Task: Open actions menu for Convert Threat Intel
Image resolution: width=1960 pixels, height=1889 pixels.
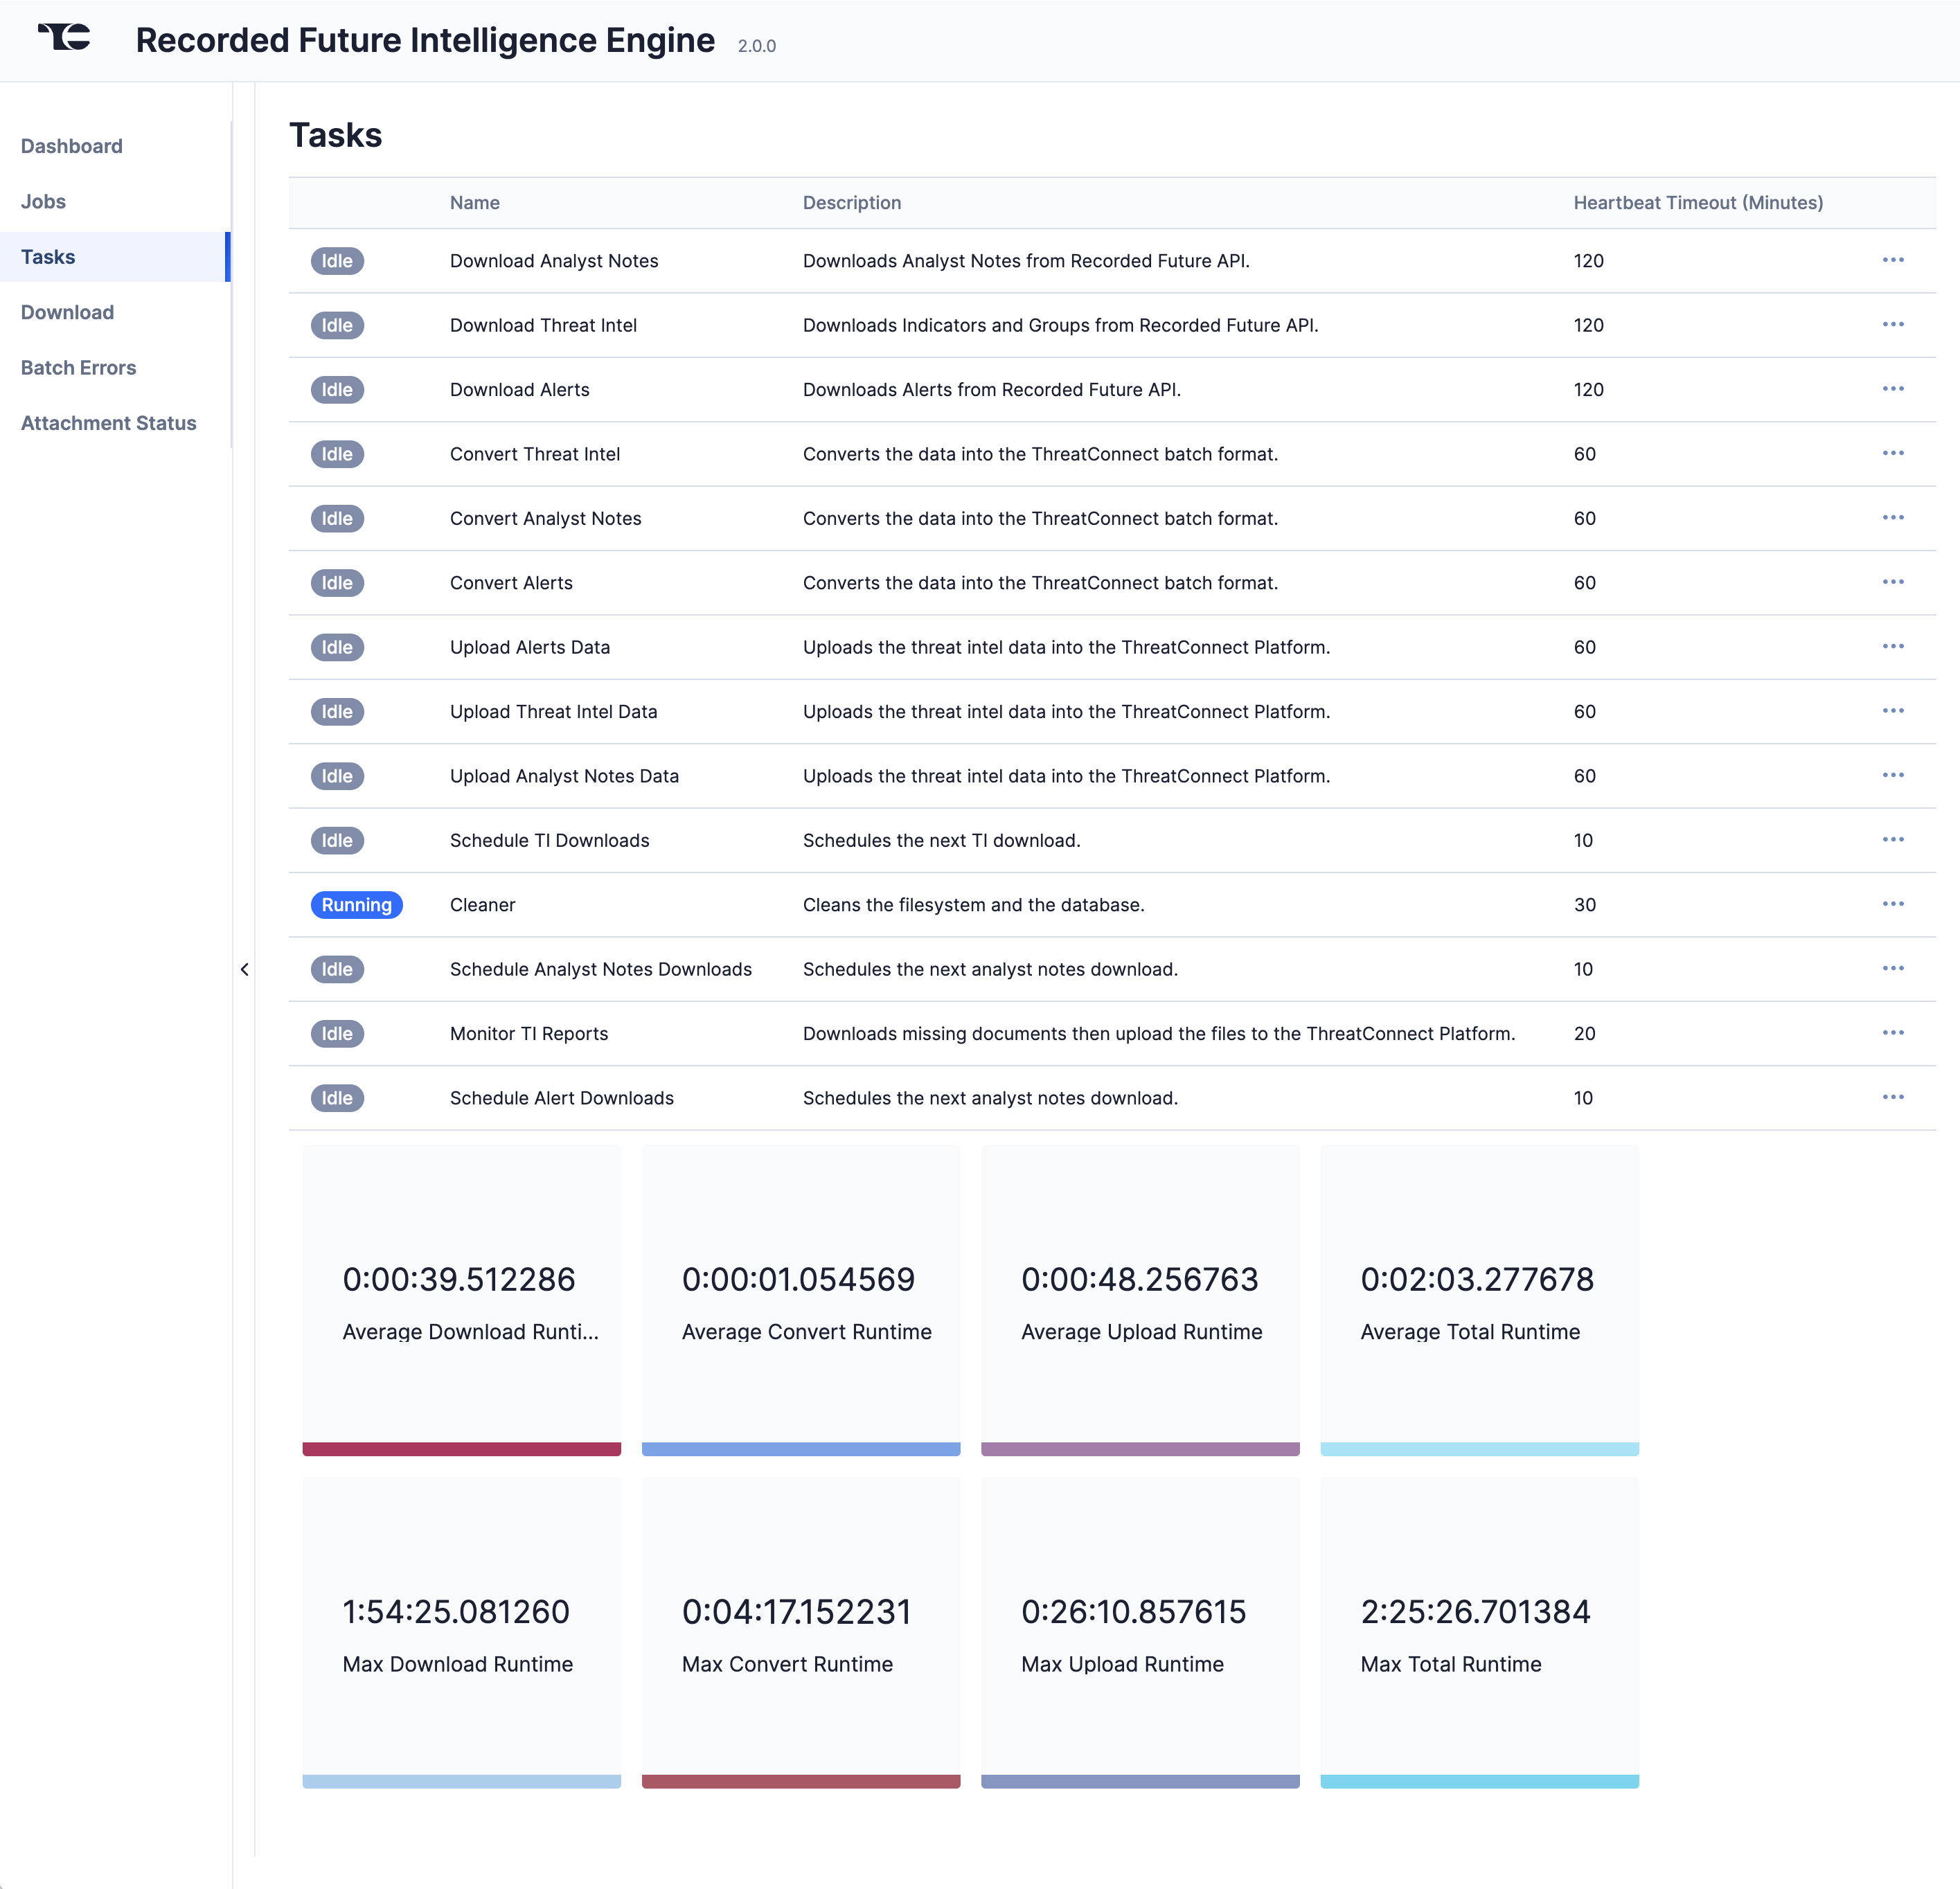Action: click(x=1892, y=454)
